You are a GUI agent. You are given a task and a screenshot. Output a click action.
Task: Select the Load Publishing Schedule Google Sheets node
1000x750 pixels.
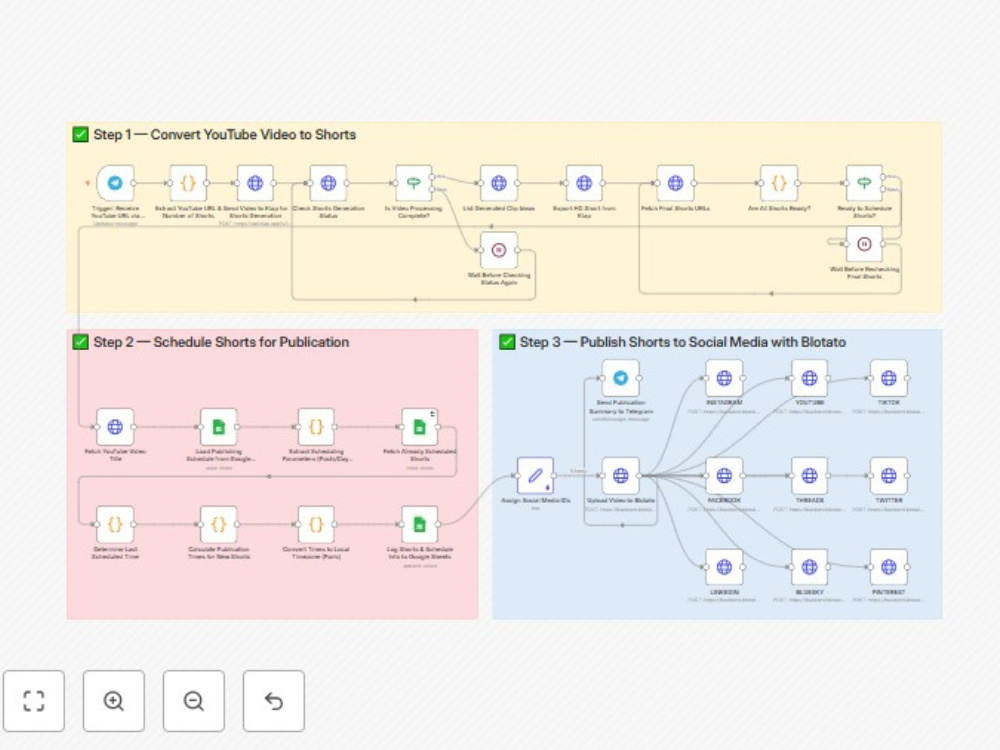pyautogui.click(x=219, y=427)
